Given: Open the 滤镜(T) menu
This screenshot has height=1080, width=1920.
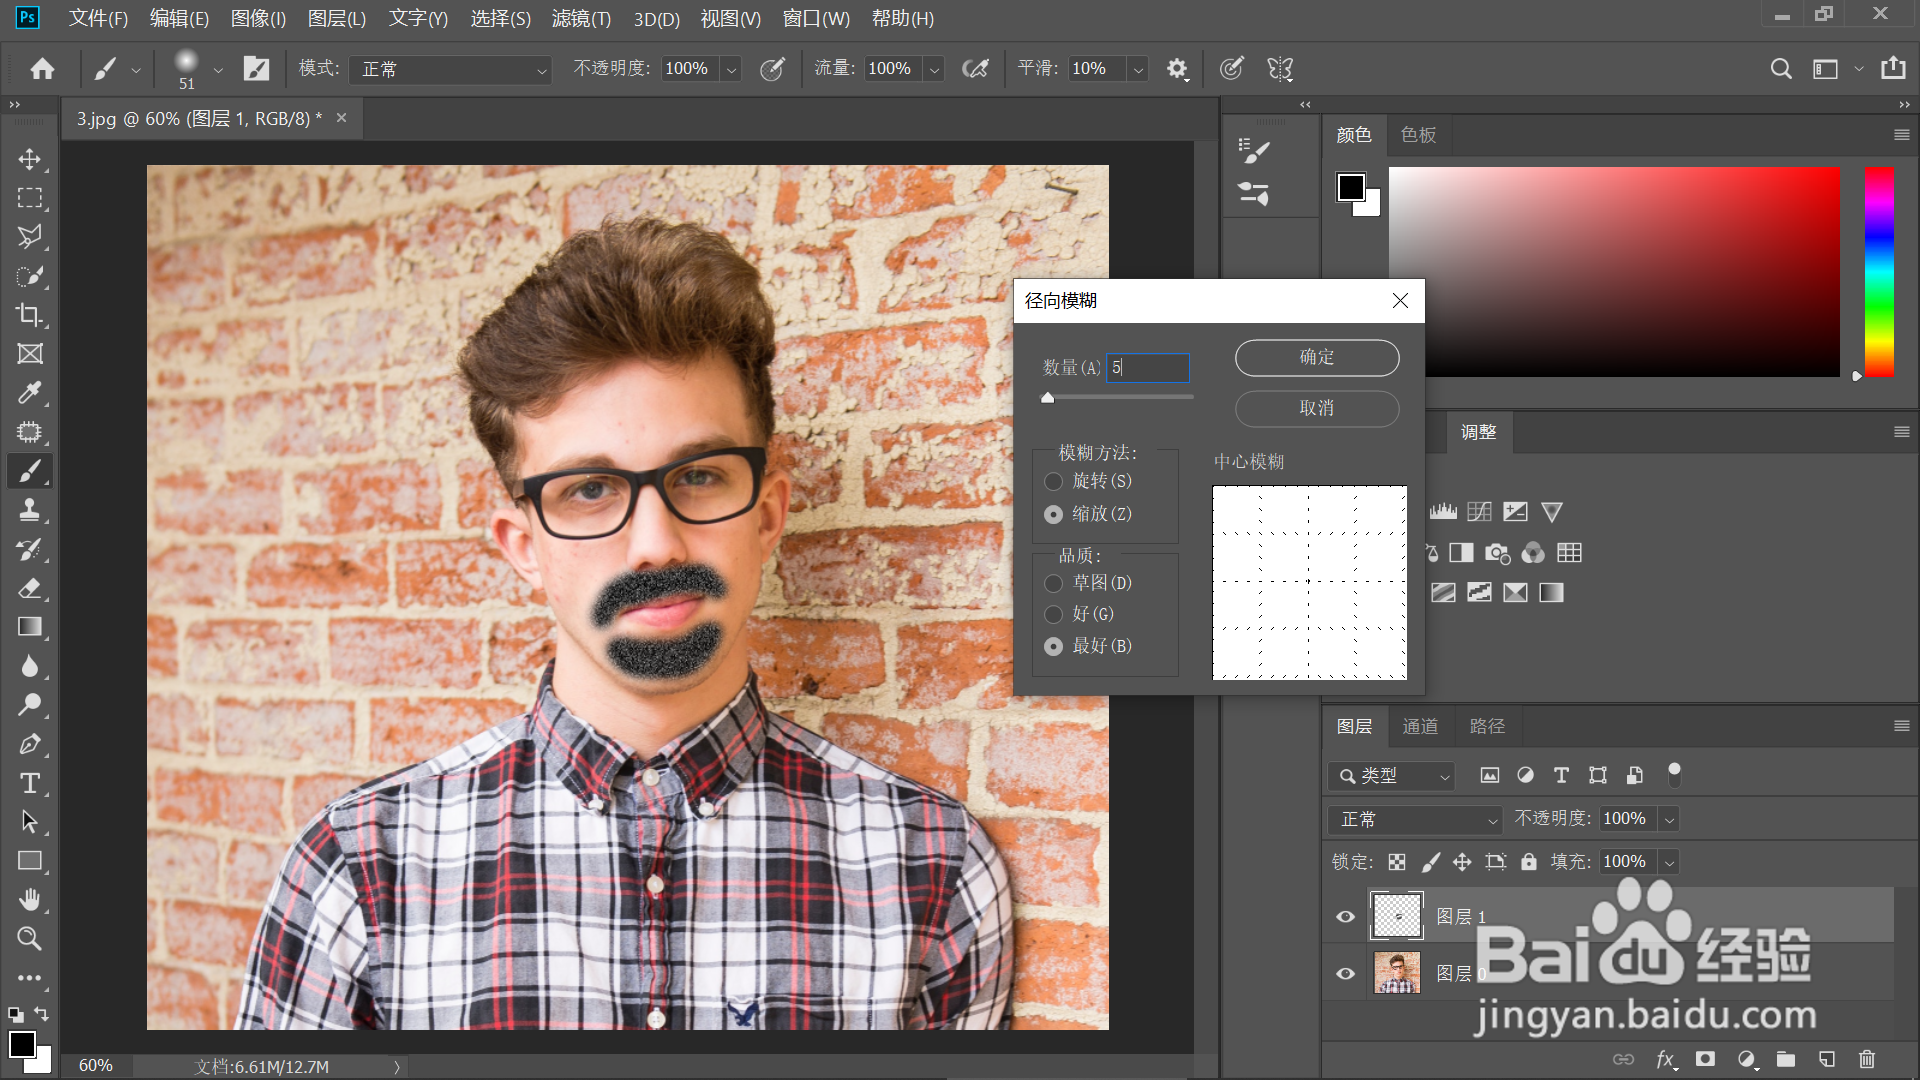Looking at the screenshot, I should click(x=580, y=18).
